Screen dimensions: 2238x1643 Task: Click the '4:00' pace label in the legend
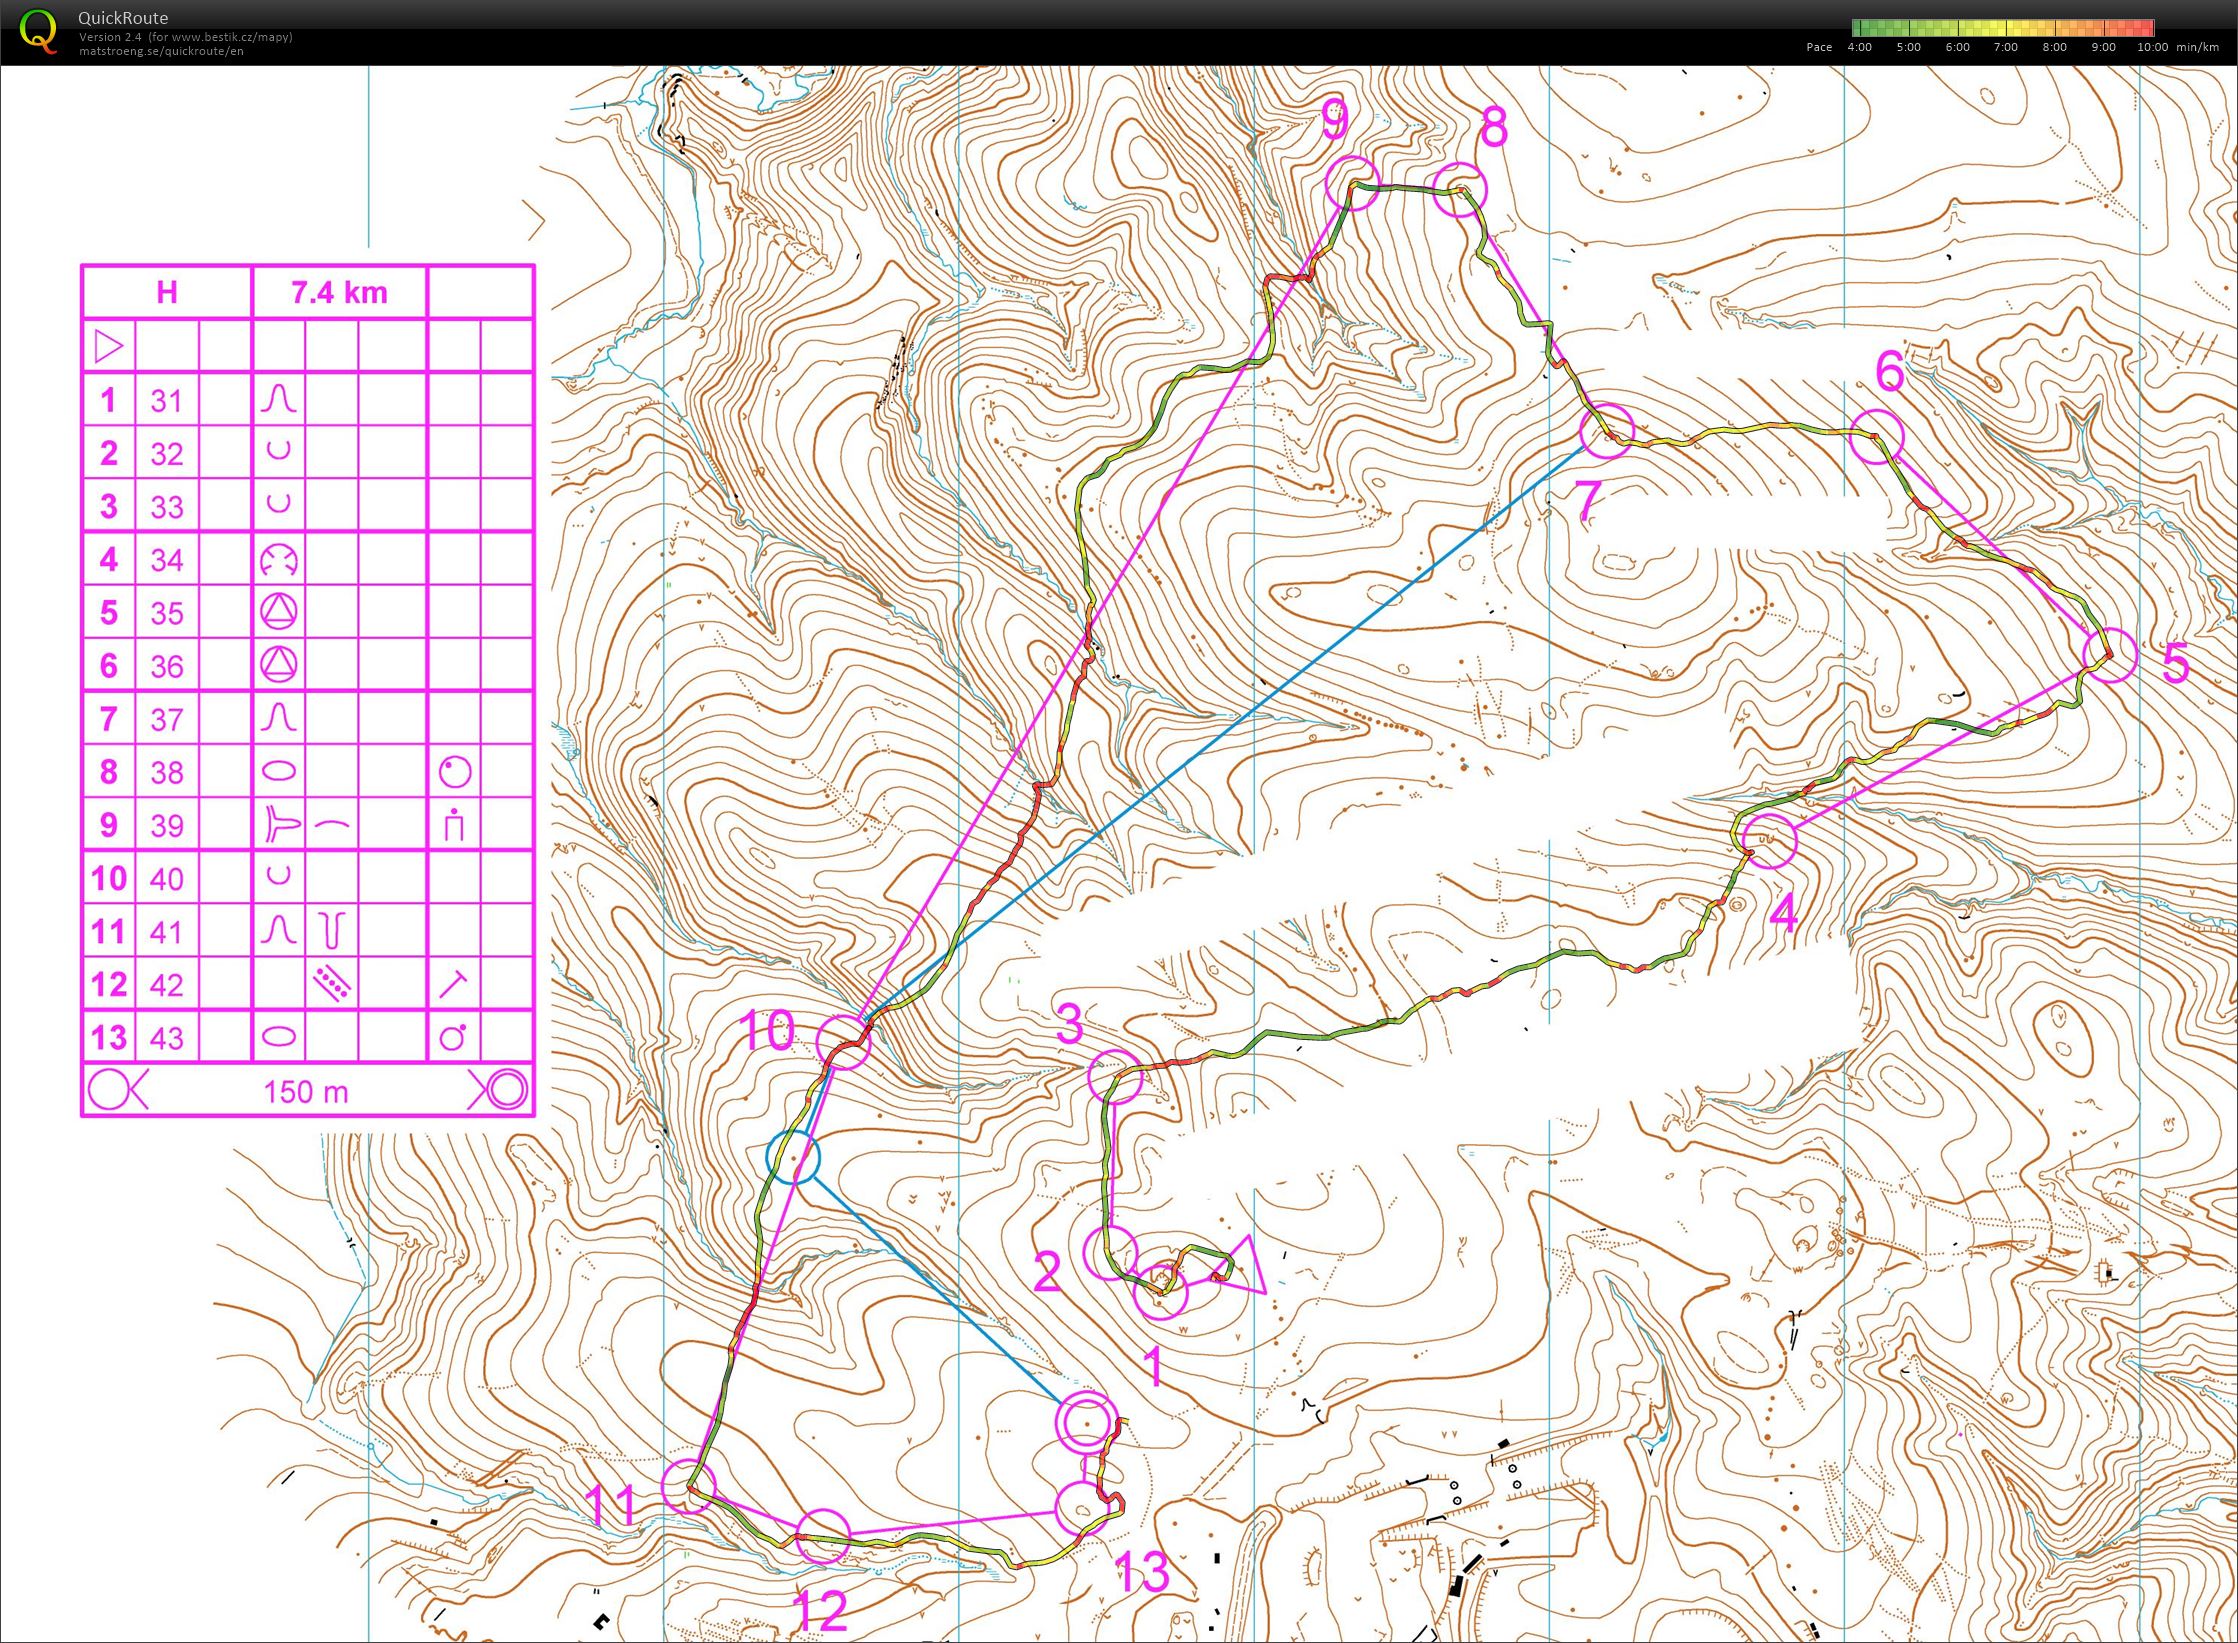(x=1860, y=47)
